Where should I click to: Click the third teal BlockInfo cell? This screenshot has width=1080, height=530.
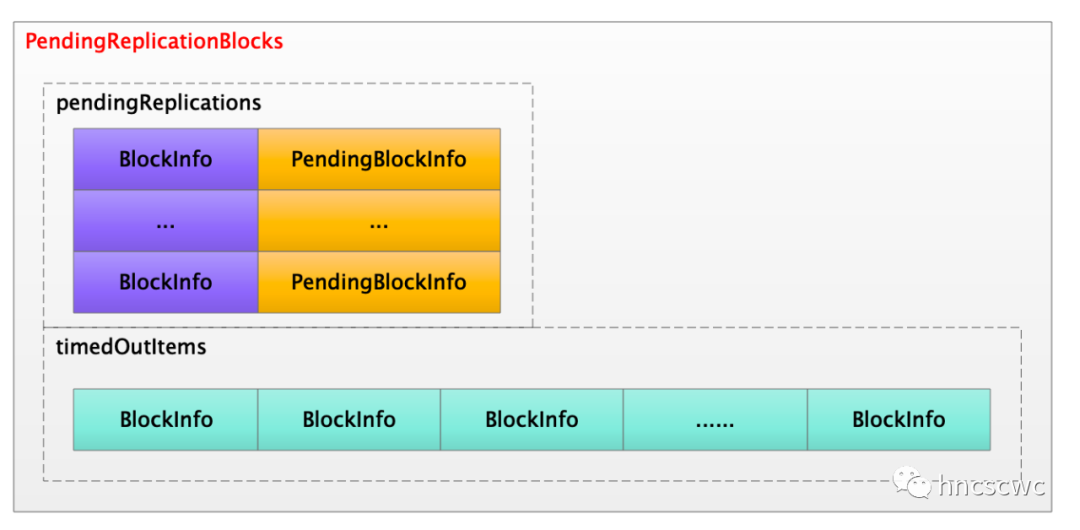click(x=532, y=420)
